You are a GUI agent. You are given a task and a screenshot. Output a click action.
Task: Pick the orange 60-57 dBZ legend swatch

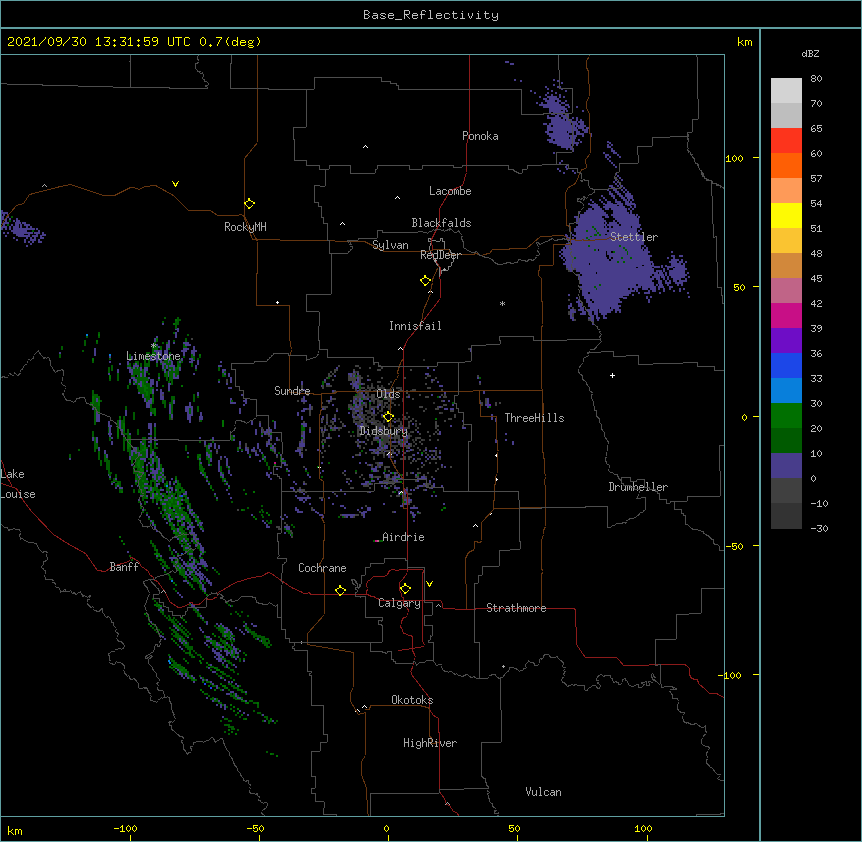click(x=786, y=165)
